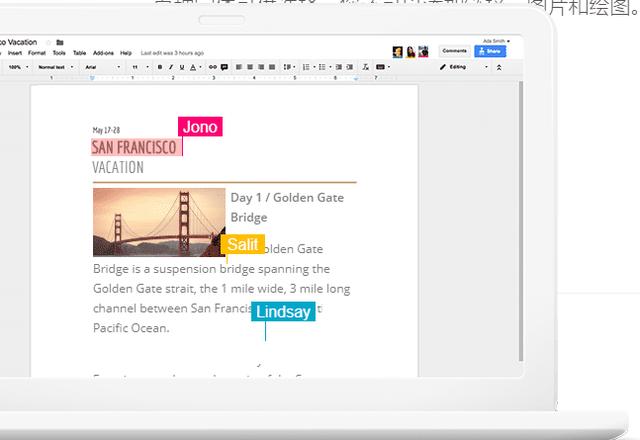Align text right
Viewport: 640px width, 440px height.
(261, 67)
